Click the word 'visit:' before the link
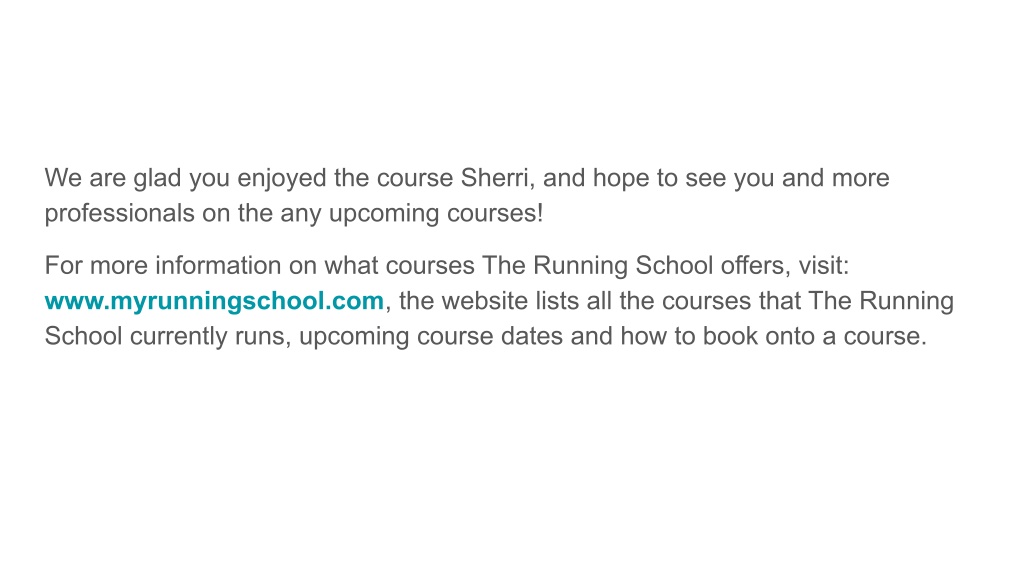This screenshot has width=1024, height=576. (824, 266)
